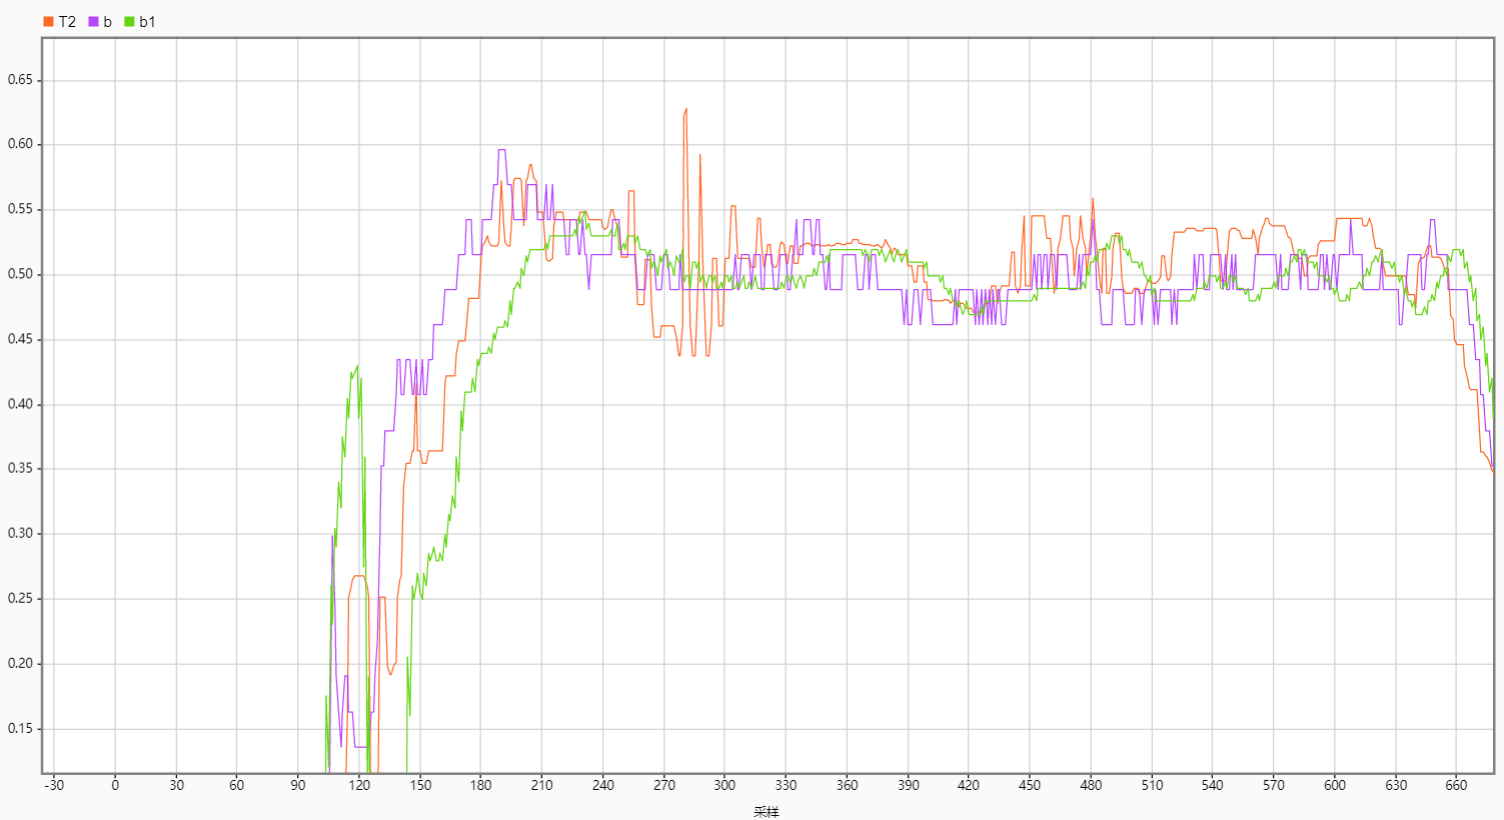Select the 0.50 y-axis tick label
Image resolution: width=1504 pixels, height=820 pixels.
coord(20,274)
